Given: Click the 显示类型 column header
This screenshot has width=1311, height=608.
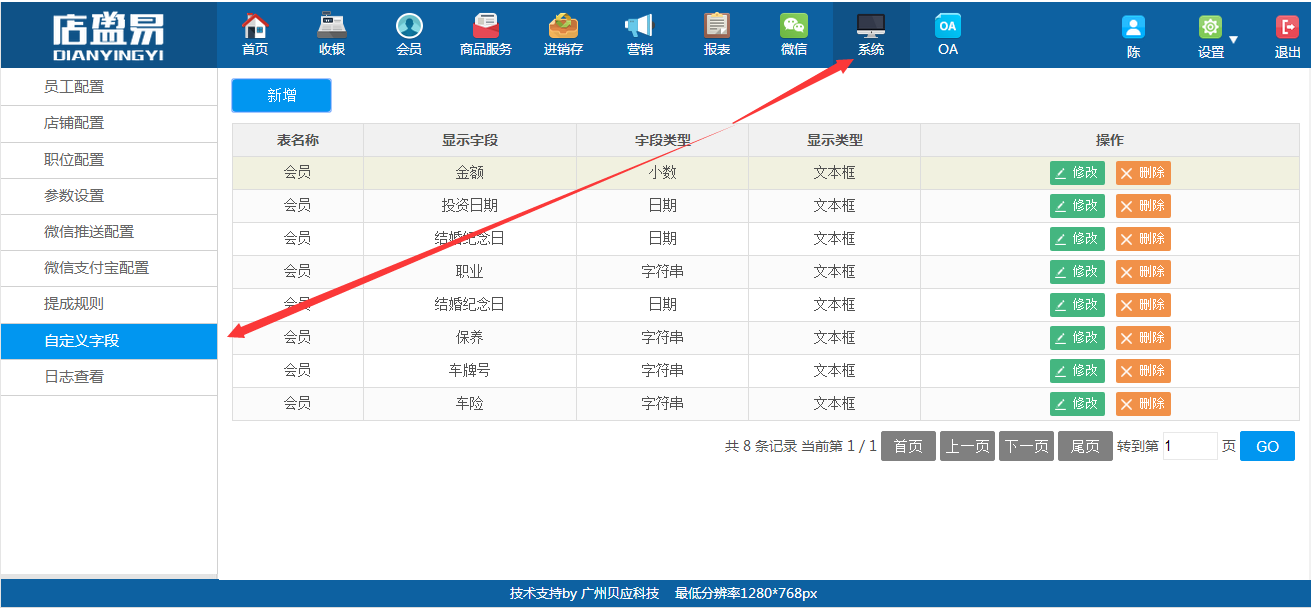Looking at the screenshot, I should pos(835,140).
